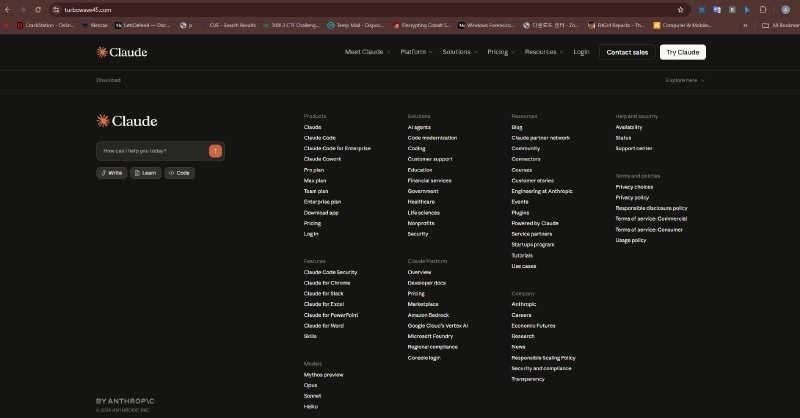Open the Decrypting Cobalt S... bookmark
Screen dimensions: 800x418
[422, 25]
